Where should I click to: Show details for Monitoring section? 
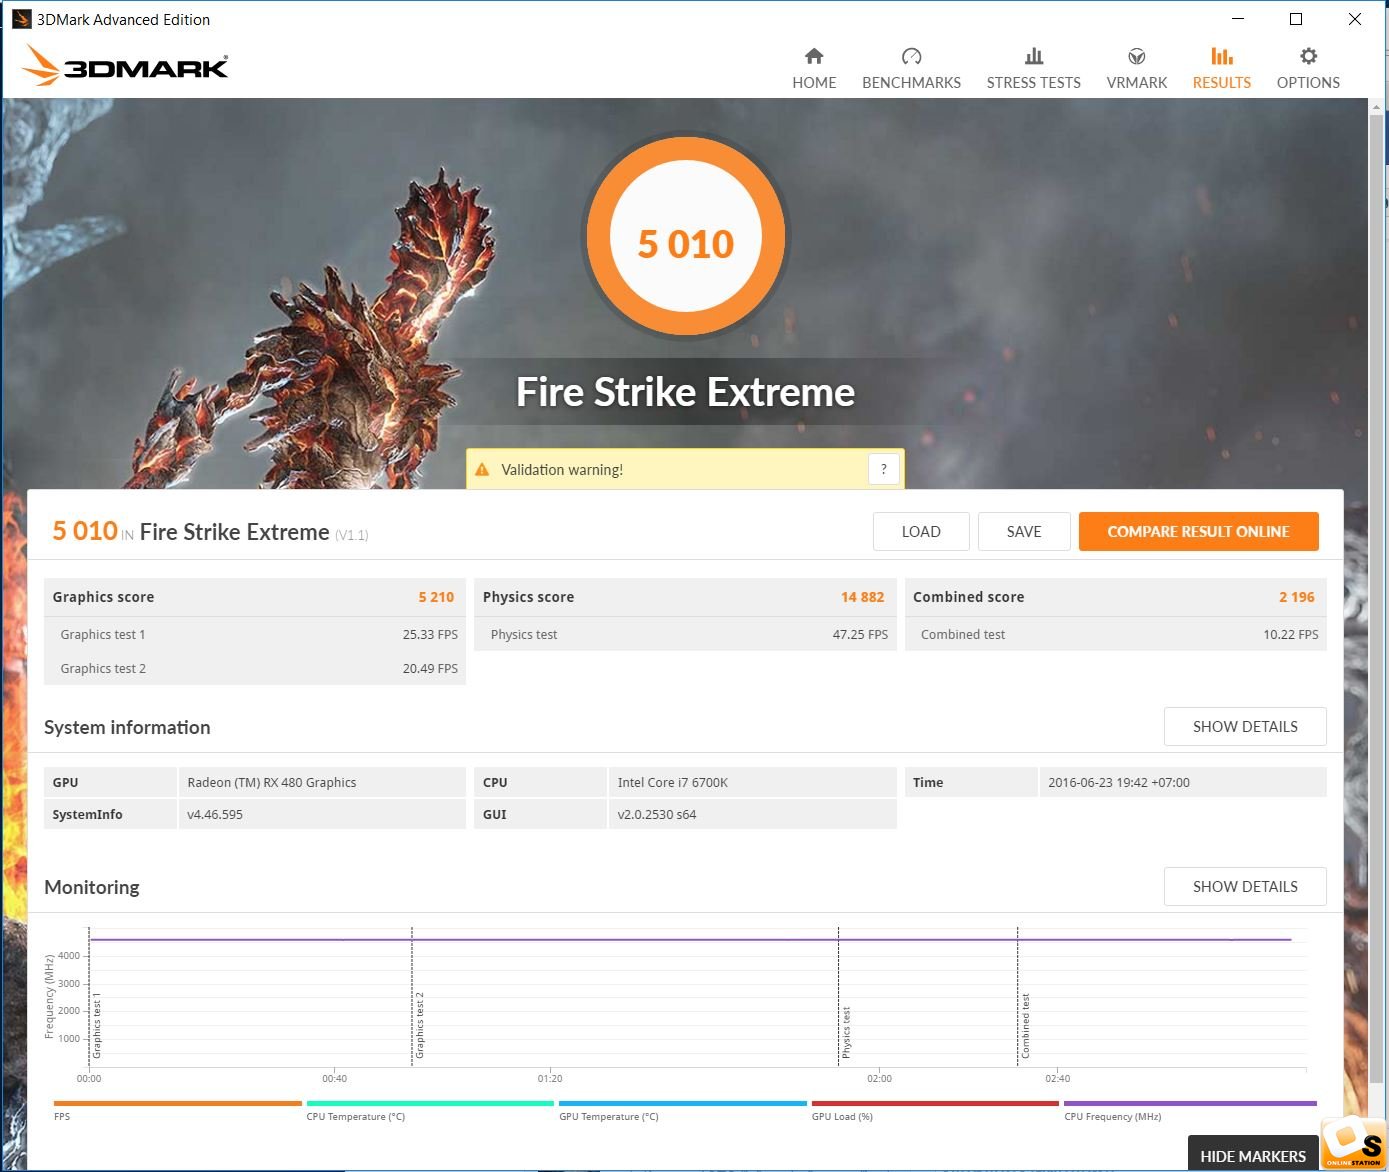tap(1245, 887)
